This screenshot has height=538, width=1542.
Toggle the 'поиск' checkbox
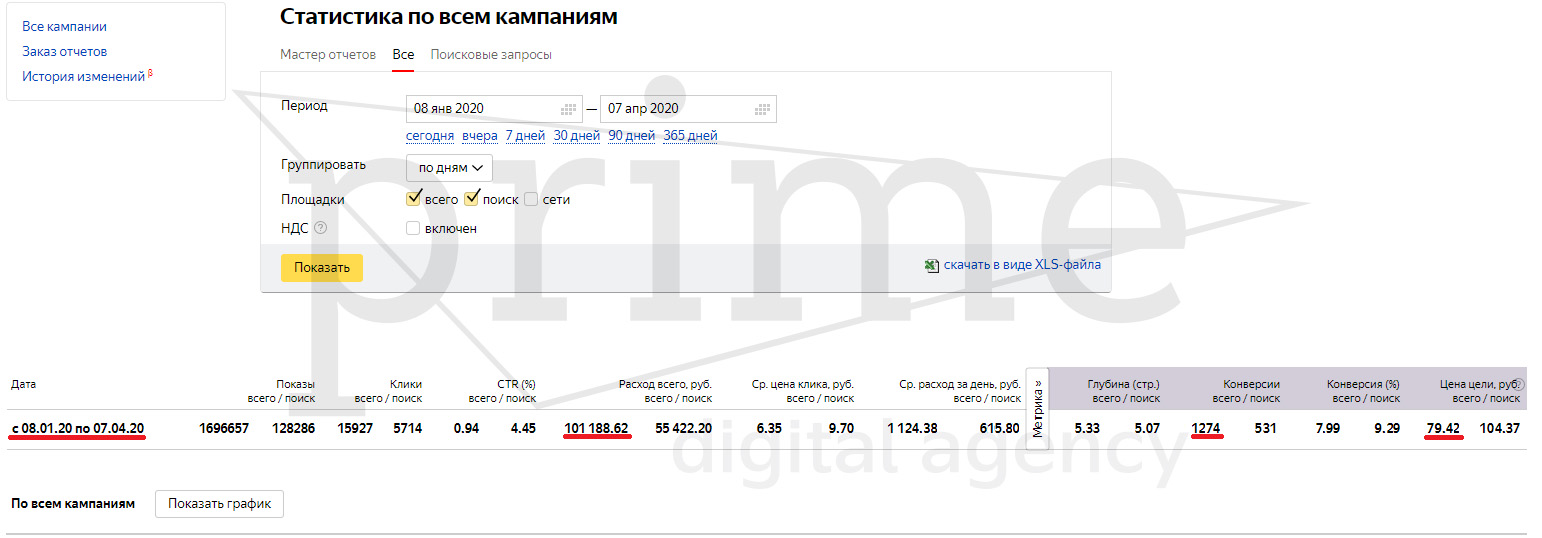[472, 198]
